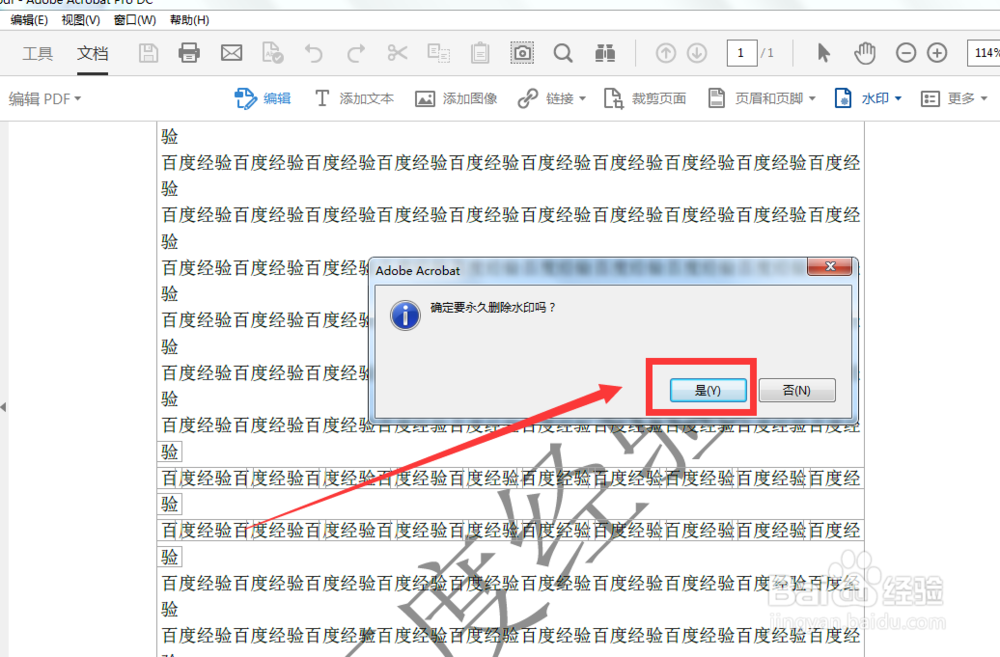Click the binoculars advanced search icon

pos(605,53)
